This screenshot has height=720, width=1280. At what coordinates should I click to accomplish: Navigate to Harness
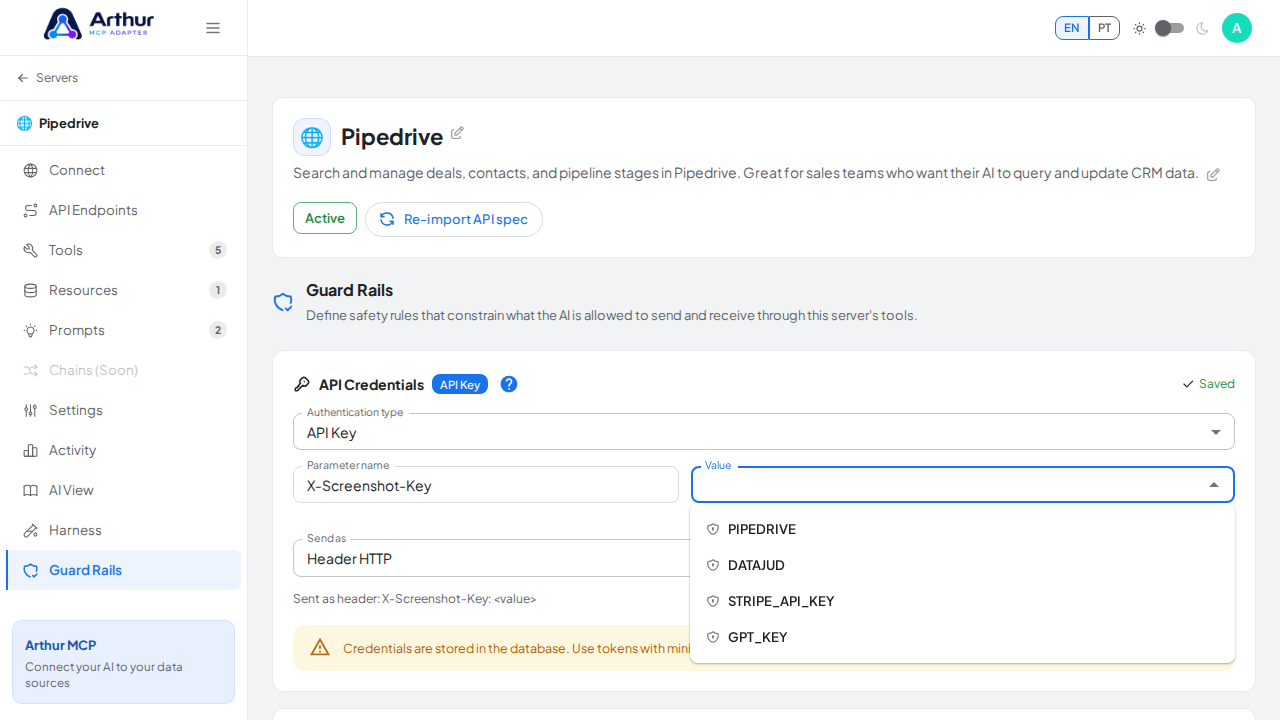pyautogui.click(x=124, y=530)
